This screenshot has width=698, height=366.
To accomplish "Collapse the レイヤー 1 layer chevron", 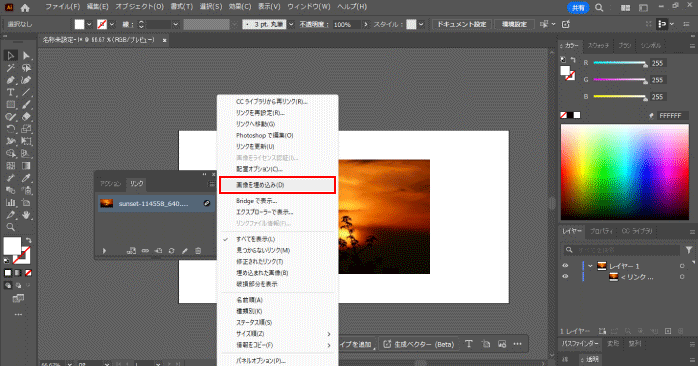I will [590, 266].
